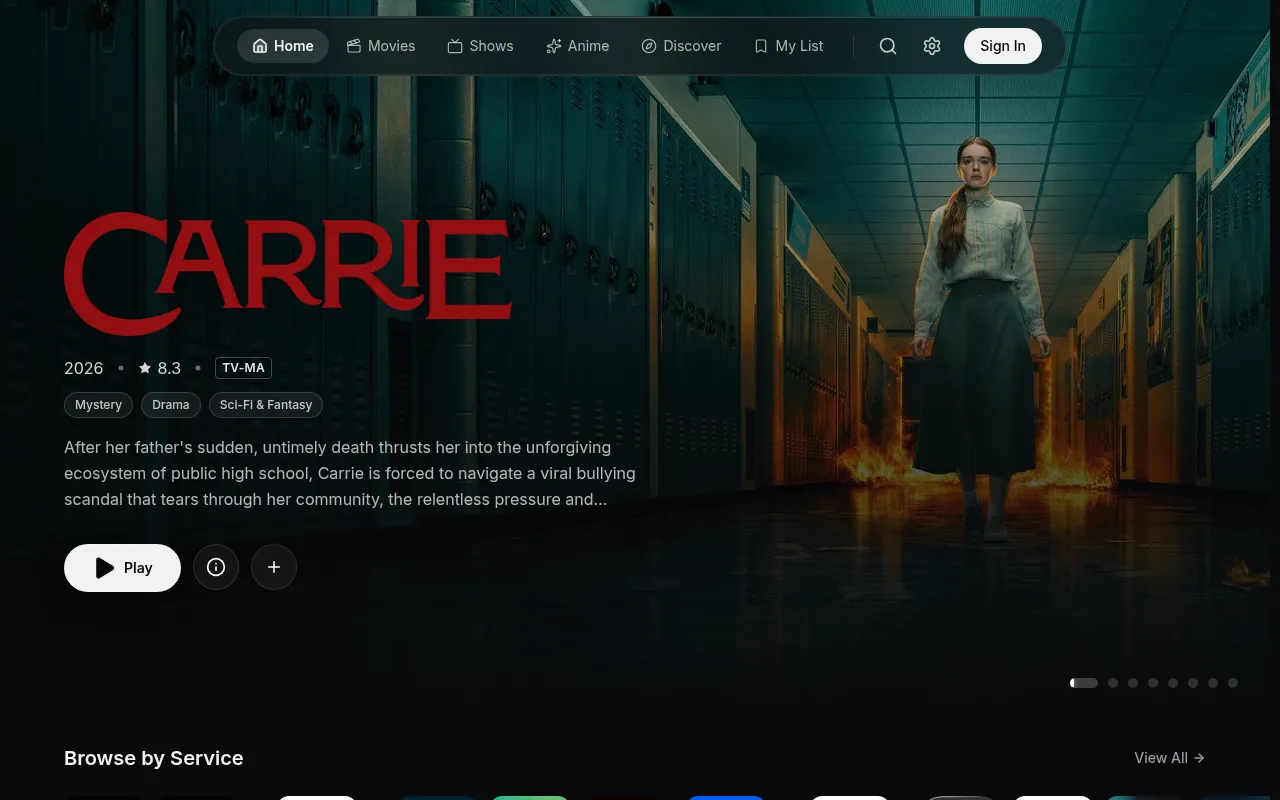Jump to second carousel slide dot
The image size is (1280, 800).
(x=1113, y=683)
